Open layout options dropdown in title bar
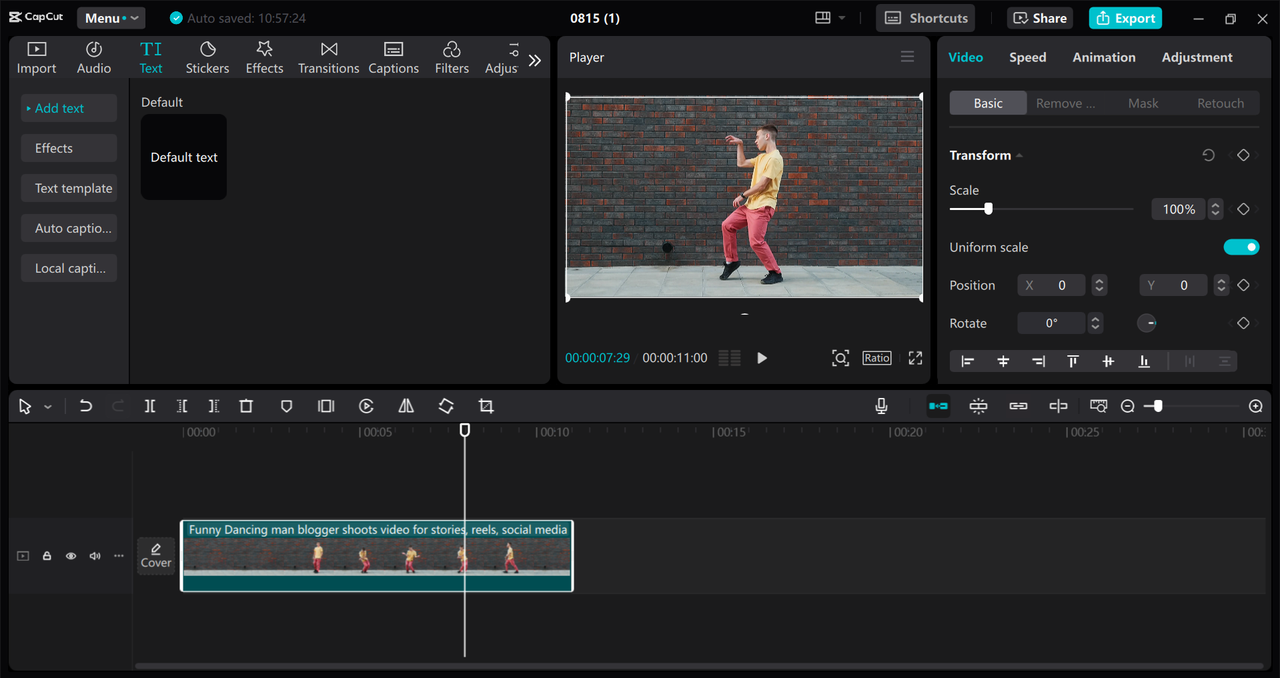The height and width of the screenshot is (678, 1280). pyautogui.click(x=830, y=18)
